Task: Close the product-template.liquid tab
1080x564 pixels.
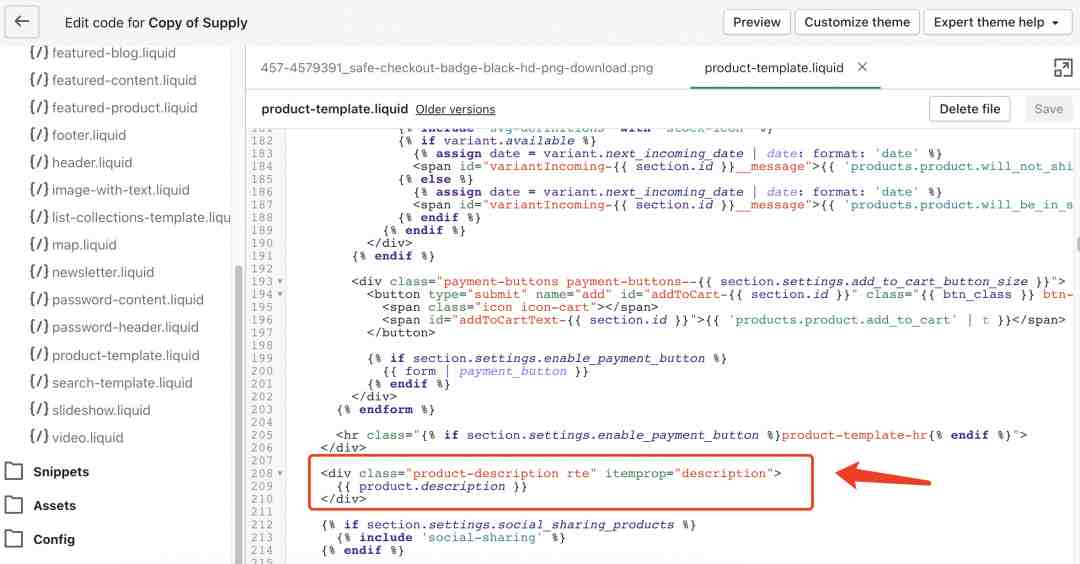Action: coord(862,67)
